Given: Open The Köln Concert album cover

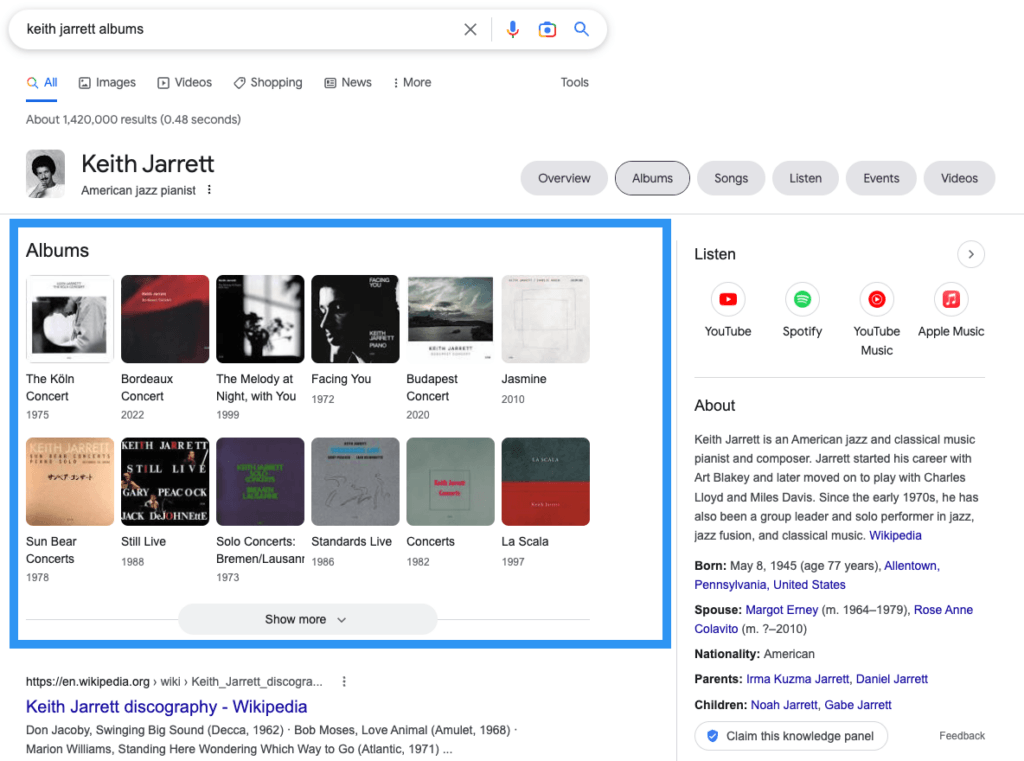Looking at the screenshot, I should tap(70, 319).
